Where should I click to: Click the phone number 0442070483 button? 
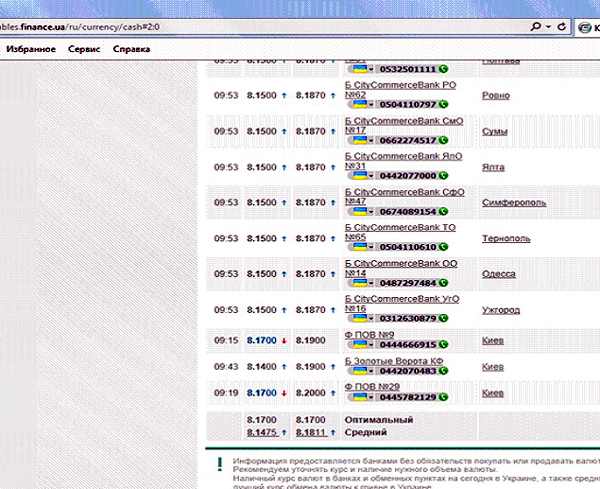(407, 371)
